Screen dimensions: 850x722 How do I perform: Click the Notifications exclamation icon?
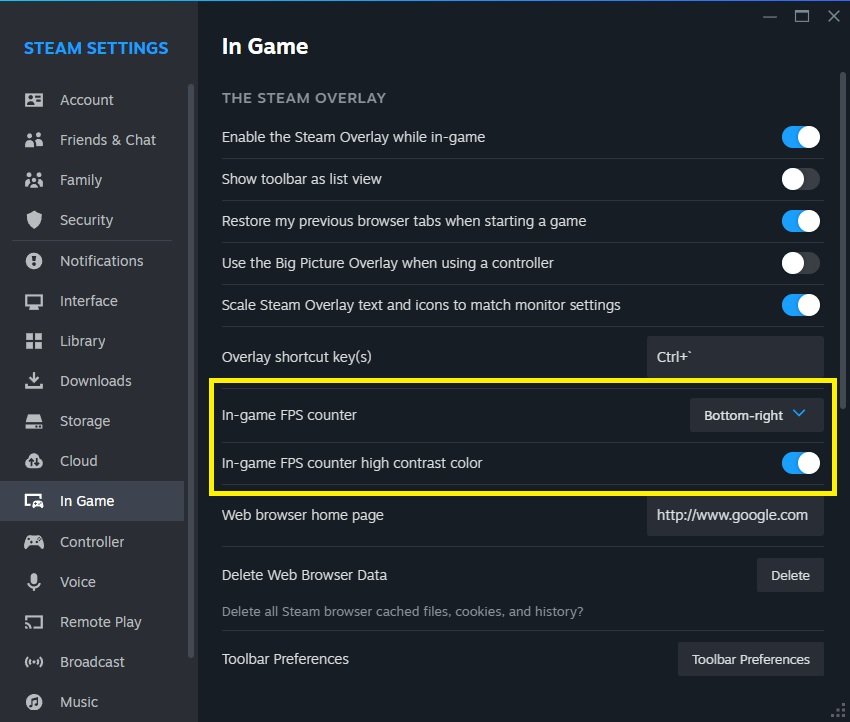pyautogui.click(x=34, y=261)
